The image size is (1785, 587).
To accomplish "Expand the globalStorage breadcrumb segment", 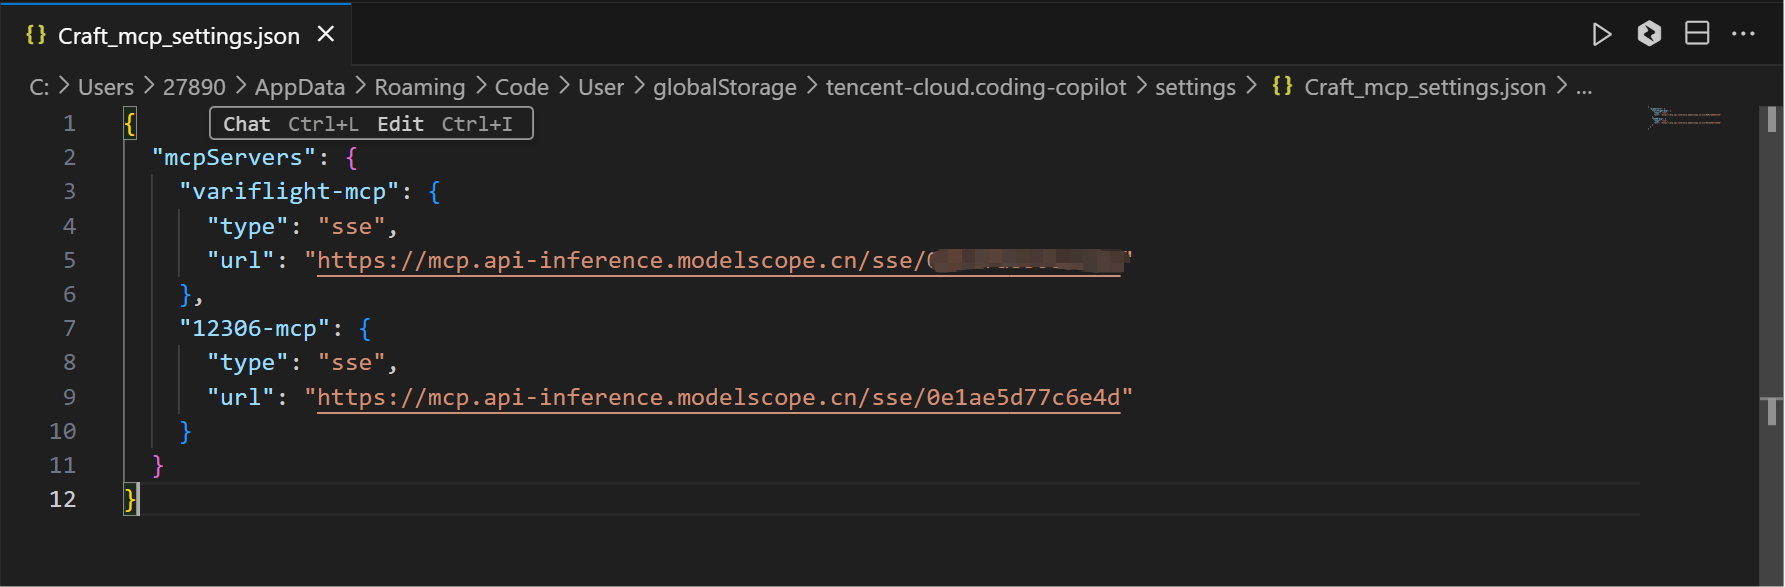I will (724, 87).
